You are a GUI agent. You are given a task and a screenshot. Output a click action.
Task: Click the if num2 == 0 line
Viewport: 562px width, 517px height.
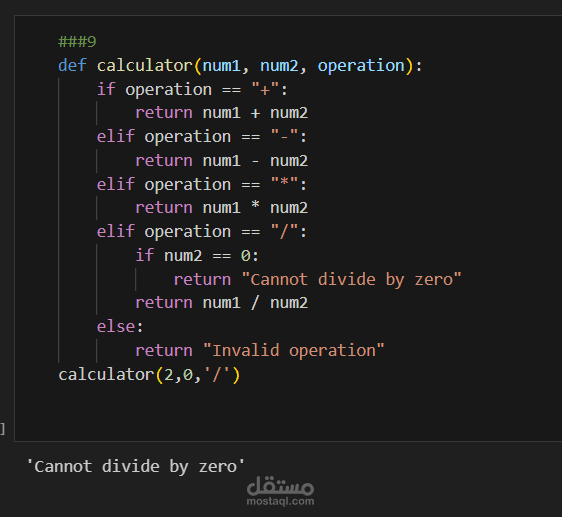197,256
